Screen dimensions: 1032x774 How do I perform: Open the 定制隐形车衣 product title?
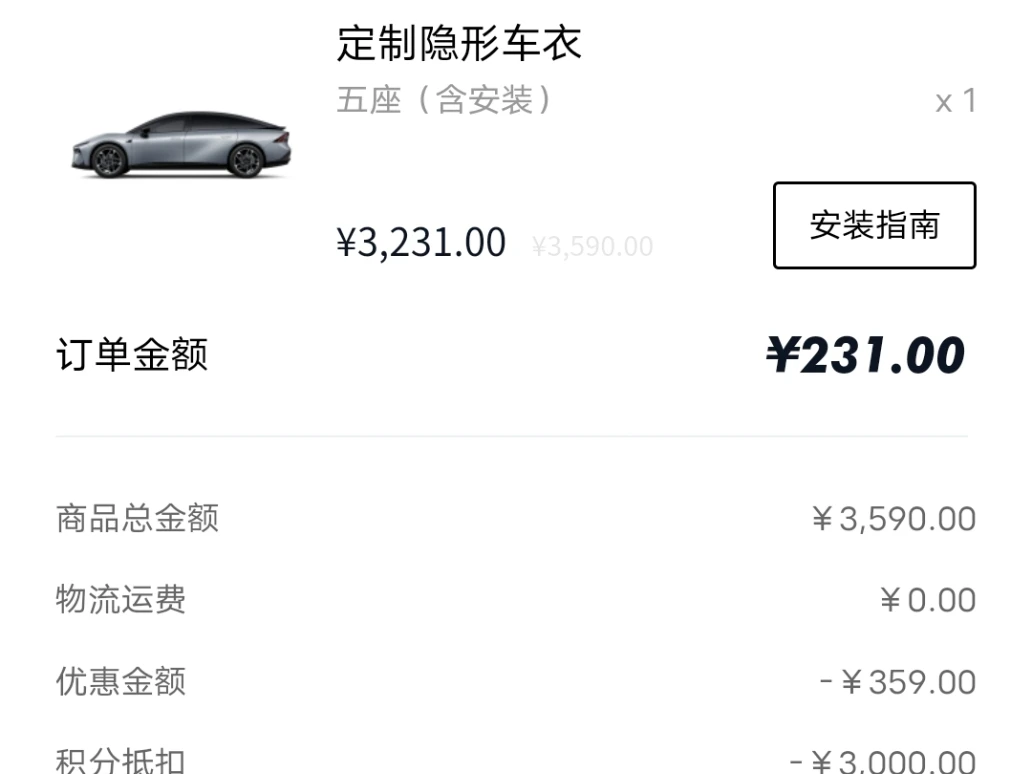459,43
